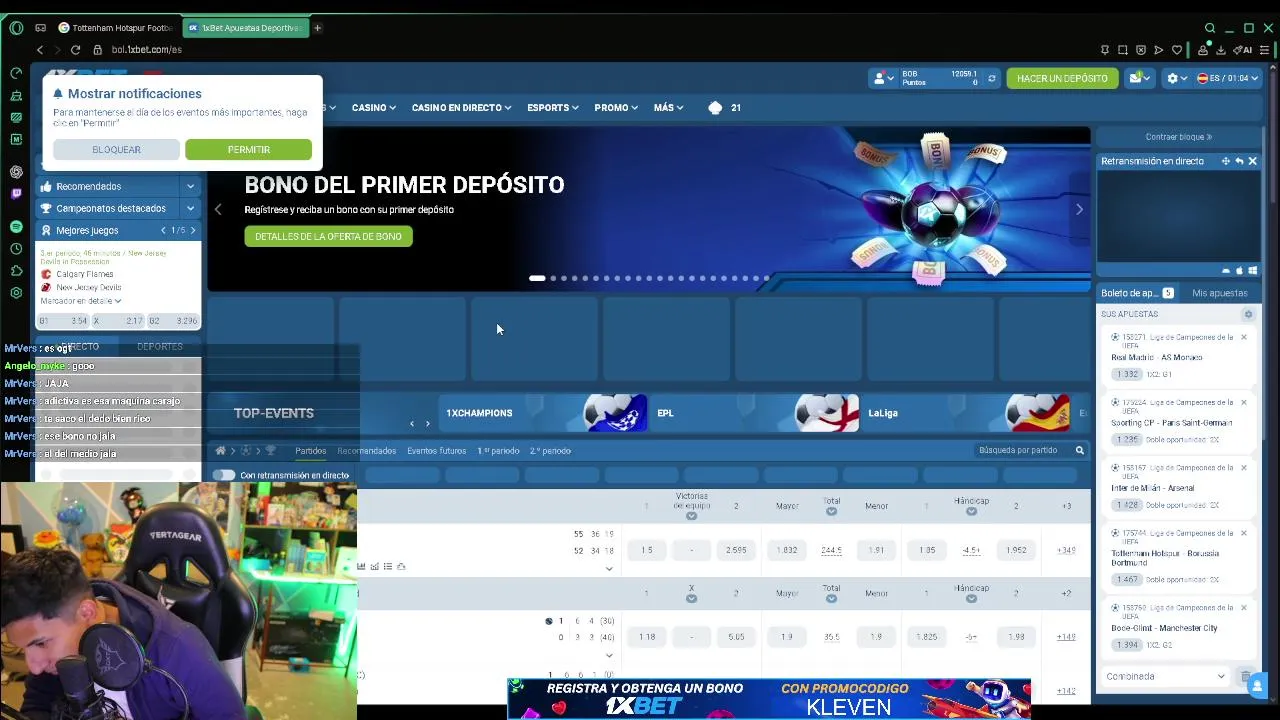The width and height of the screenshot is (1280, 720).
Task: Select the Eventos futuros tab
Action: click(x=436, y=451)
